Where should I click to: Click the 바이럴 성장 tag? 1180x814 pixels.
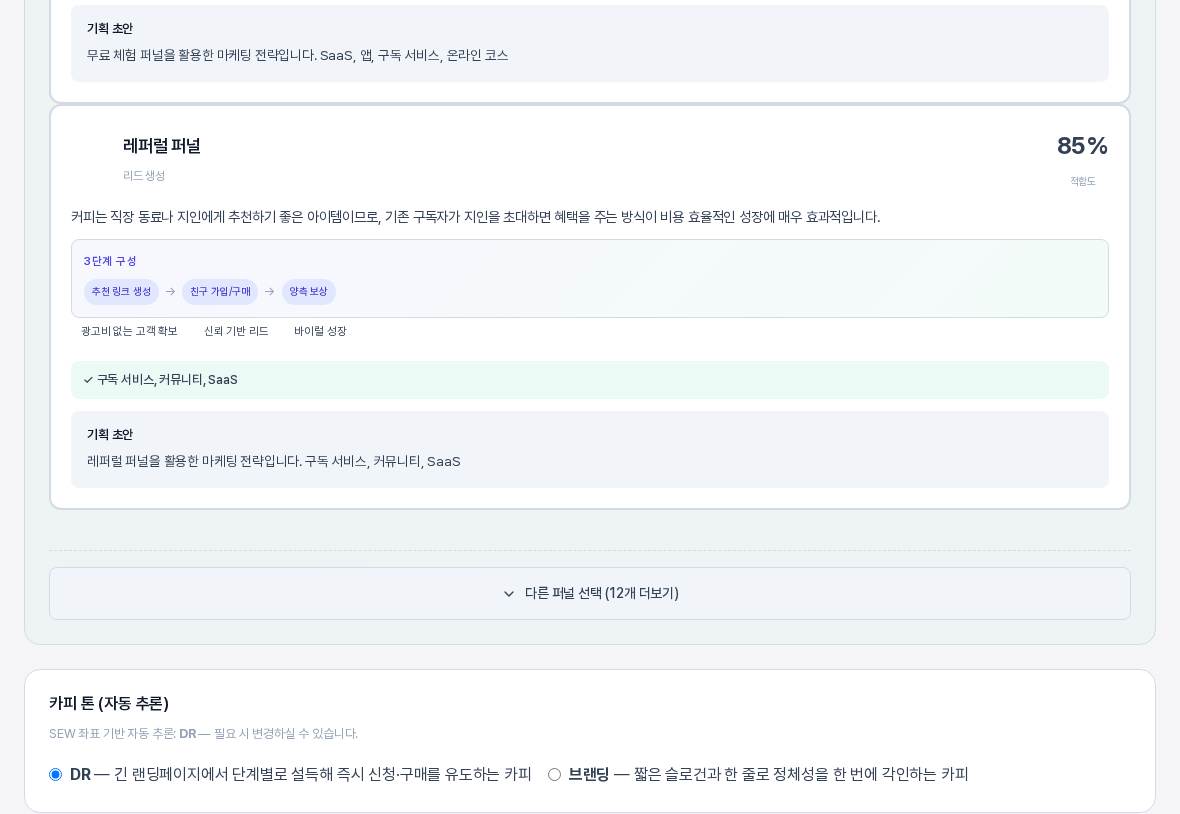pyautogui.click(x=321, y=331)
